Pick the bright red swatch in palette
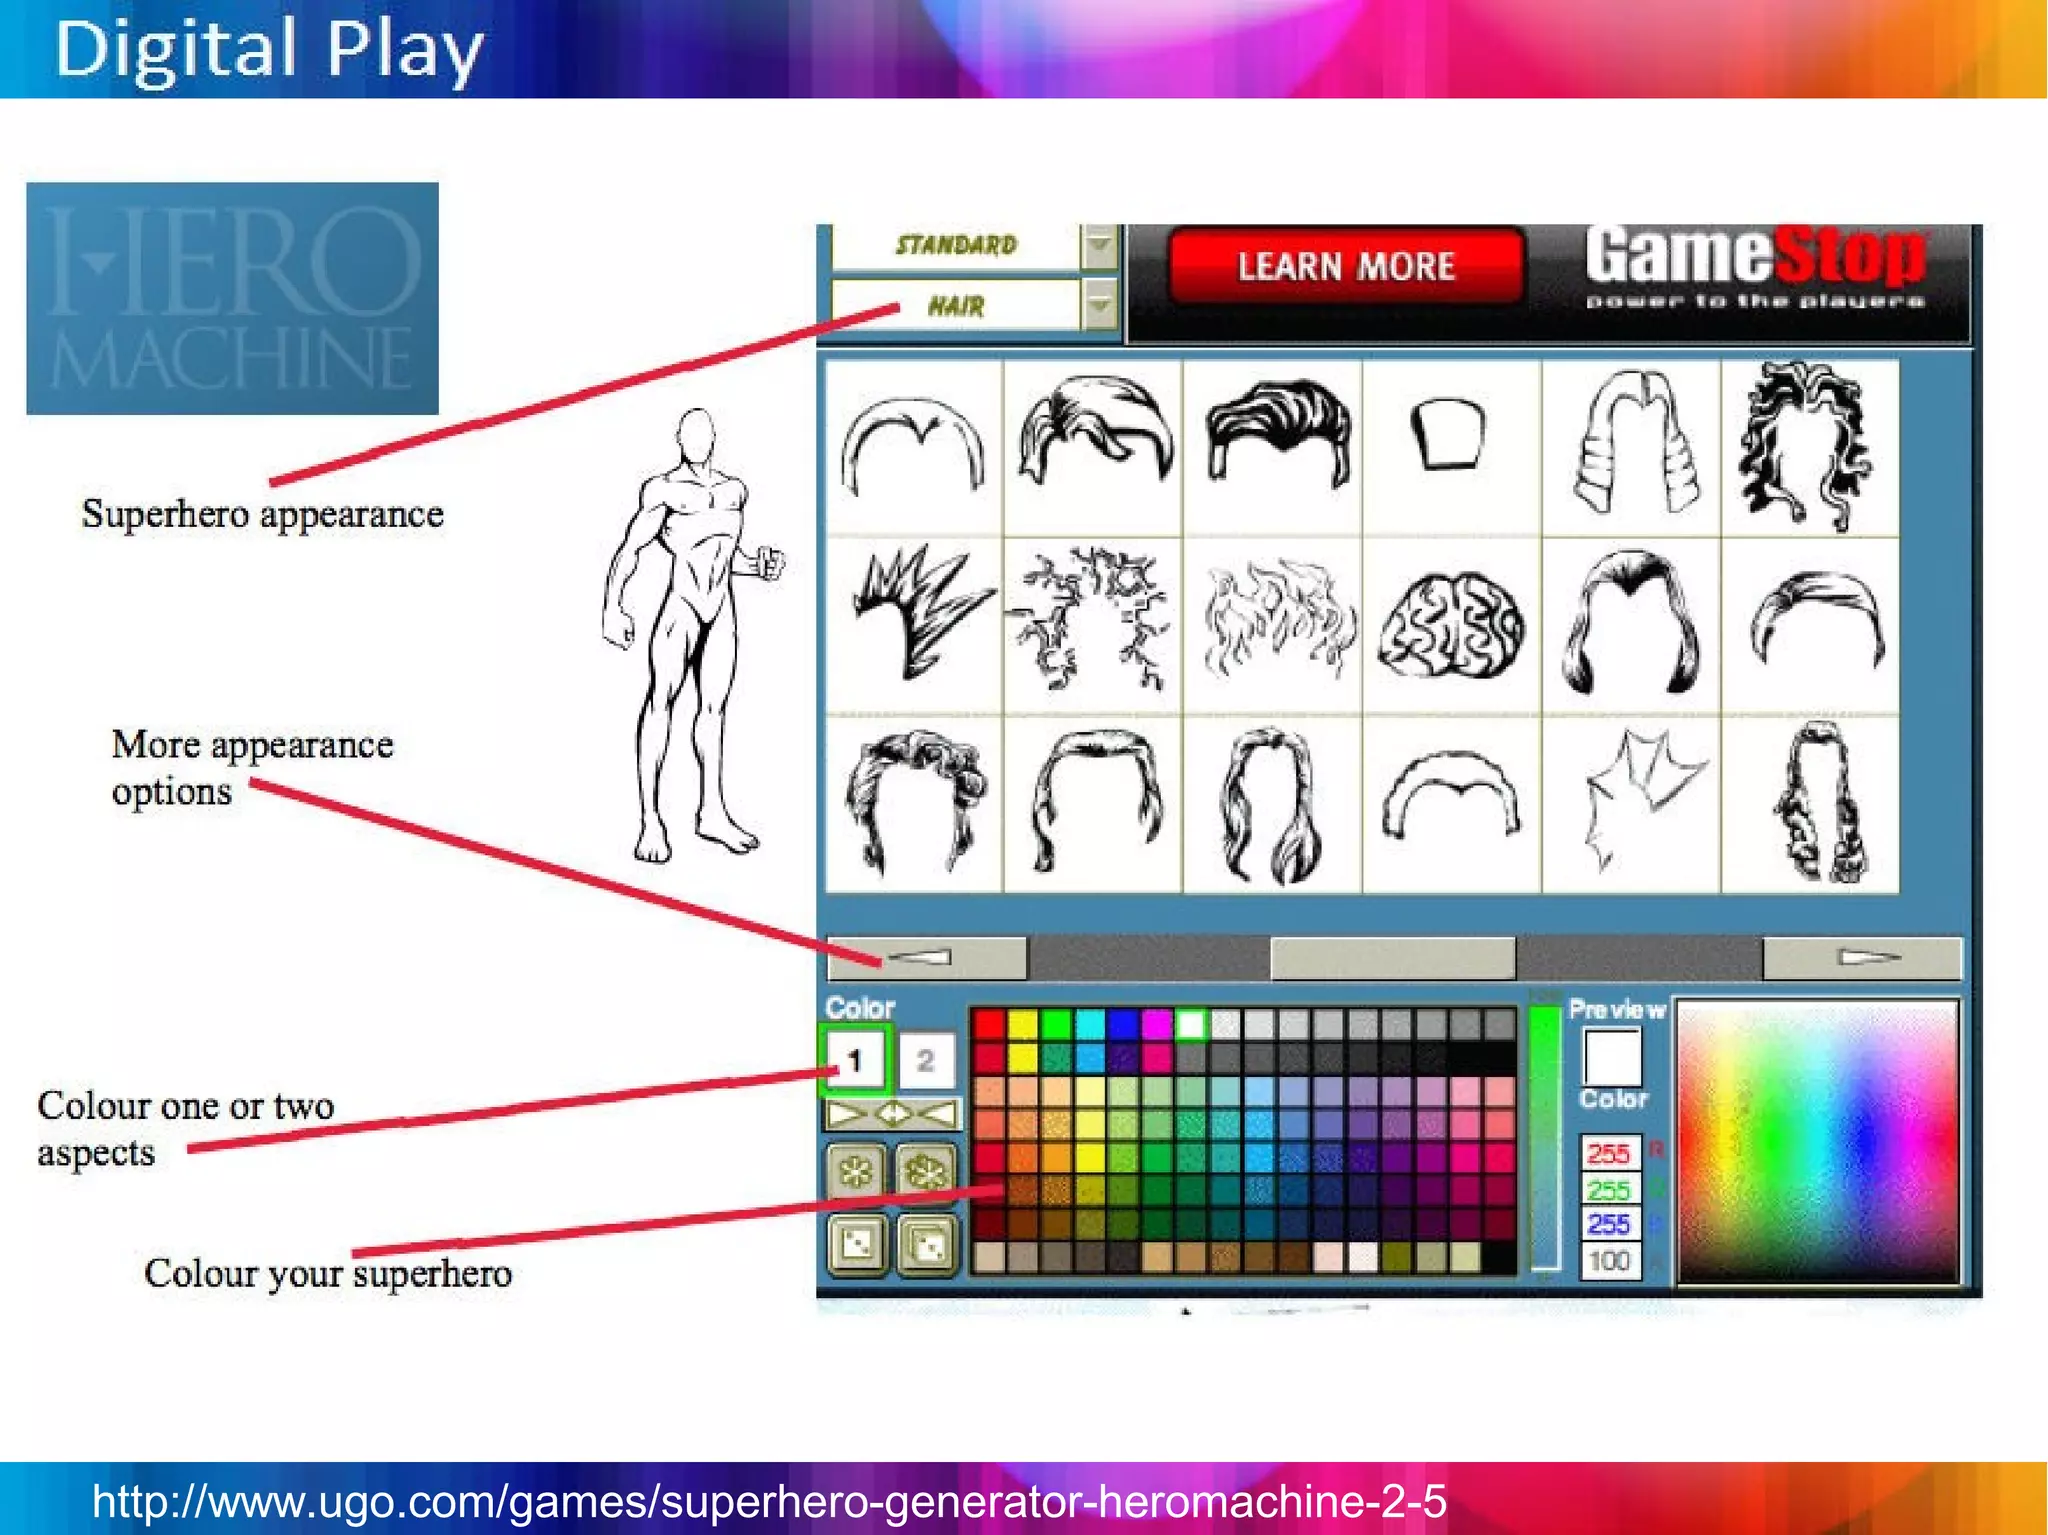The image size is (2048, 1535). coord(989,1024)
